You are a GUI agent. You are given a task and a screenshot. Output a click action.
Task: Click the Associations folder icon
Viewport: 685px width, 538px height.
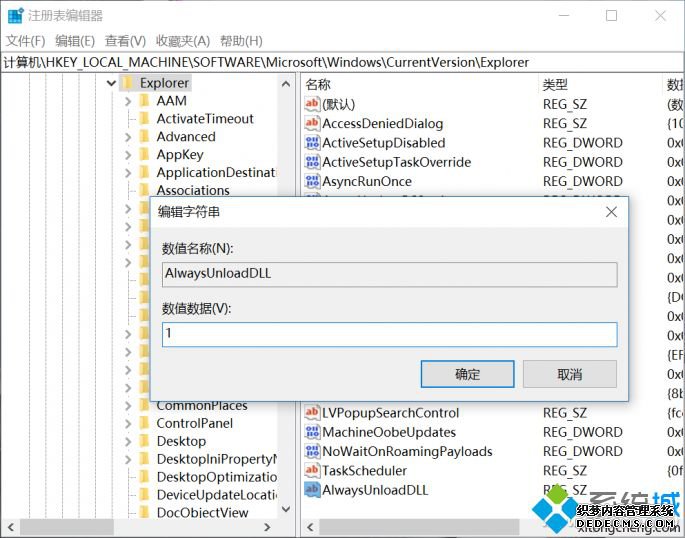pos(144,190)
